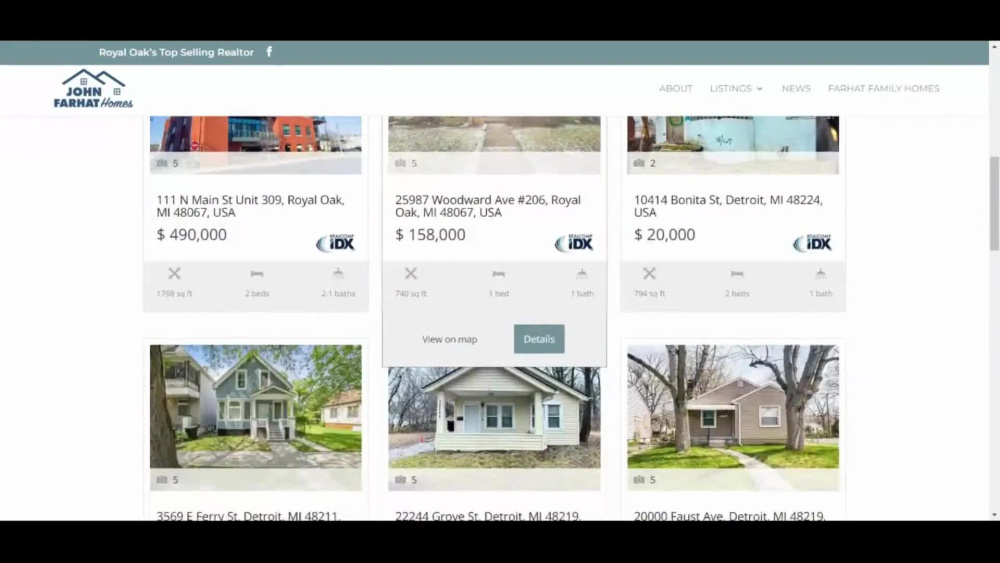Open the NEWS menu item
The height and width of the screenshot is (563, 1000).
(796, 89)
